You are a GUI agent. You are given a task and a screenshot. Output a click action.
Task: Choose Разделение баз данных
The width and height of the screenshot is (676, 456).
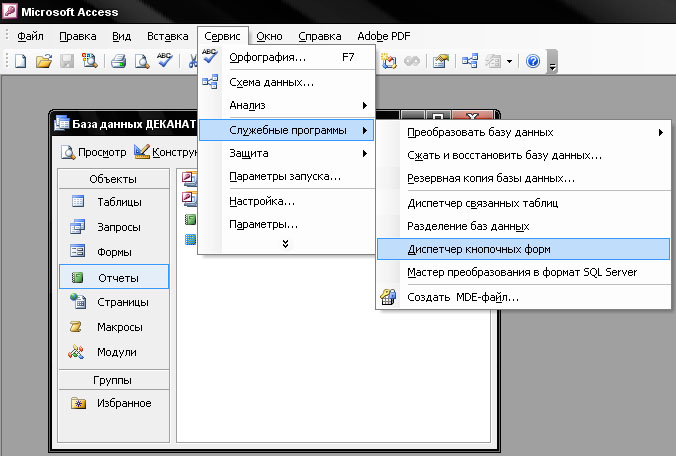[x=523, y=226]
